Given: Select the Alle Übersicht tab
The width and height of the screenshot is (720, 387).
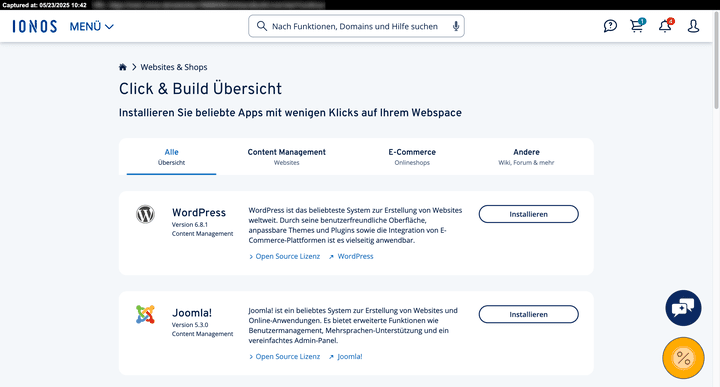Looking at the screenshot, I should tap(171, 157).
